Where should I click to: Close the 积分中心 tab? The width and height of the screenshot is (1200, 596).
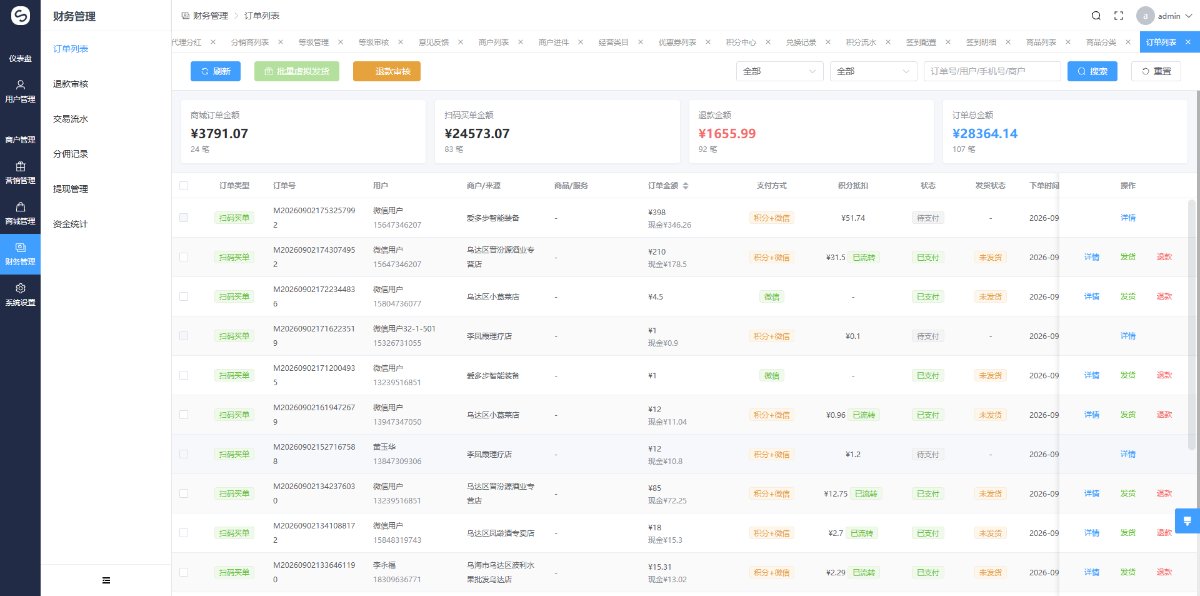click(766, 43)
